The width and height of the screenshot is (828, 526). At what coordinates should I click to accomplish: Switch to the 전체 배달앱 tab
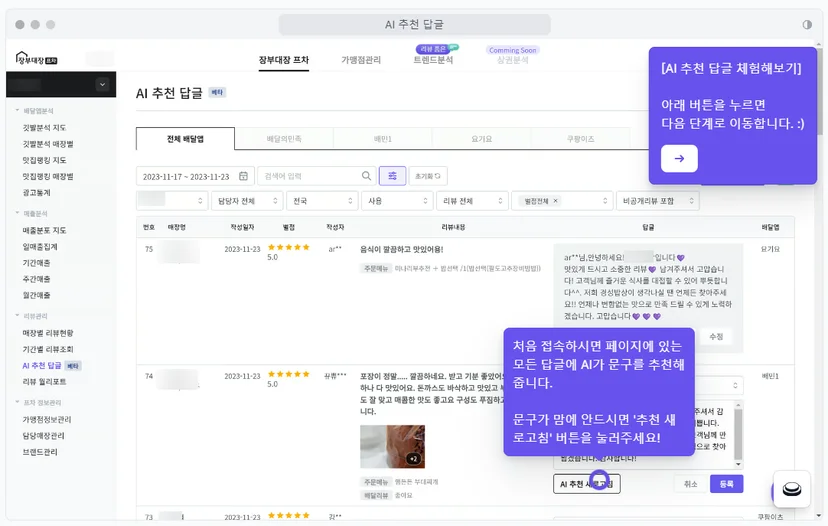tap(185, 139)
